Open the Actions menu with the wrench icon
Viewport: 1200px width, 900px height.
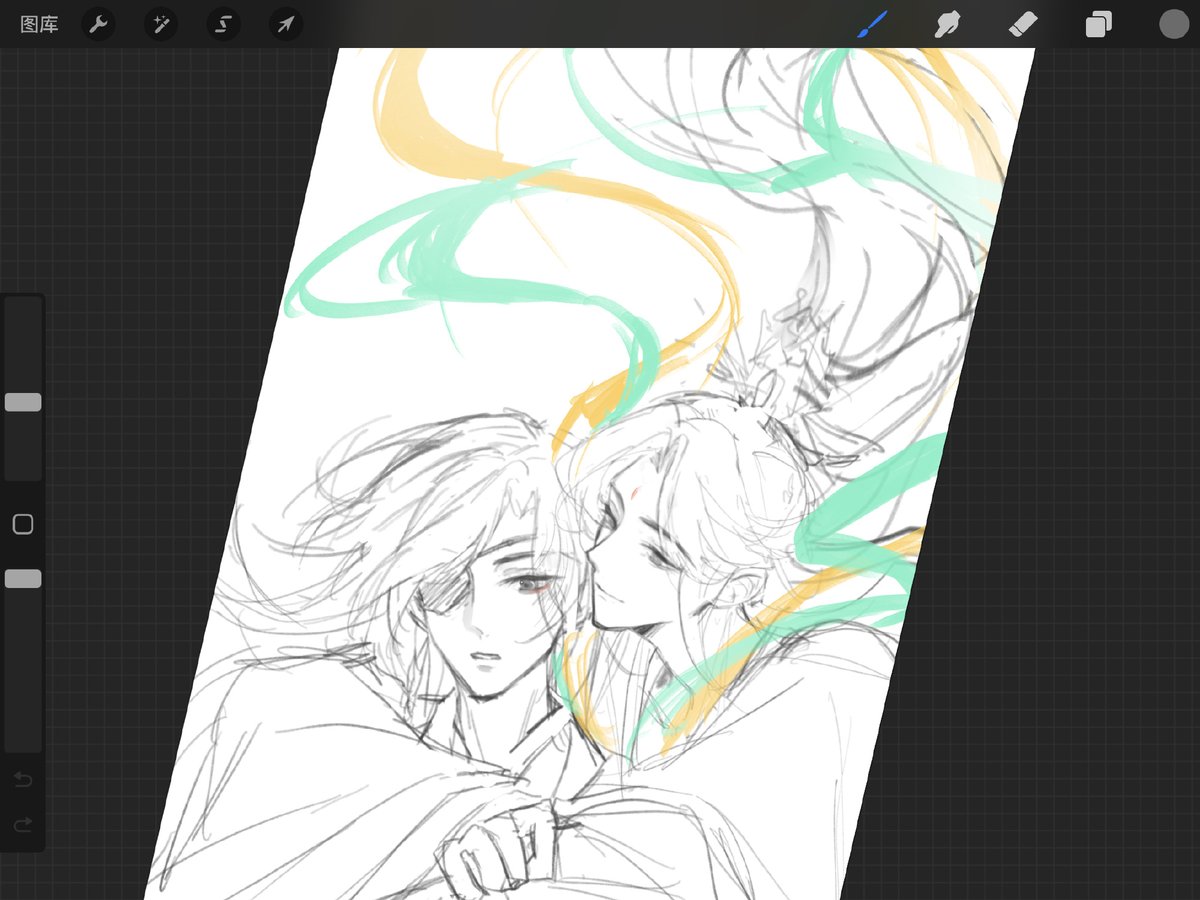pos(98,24)
